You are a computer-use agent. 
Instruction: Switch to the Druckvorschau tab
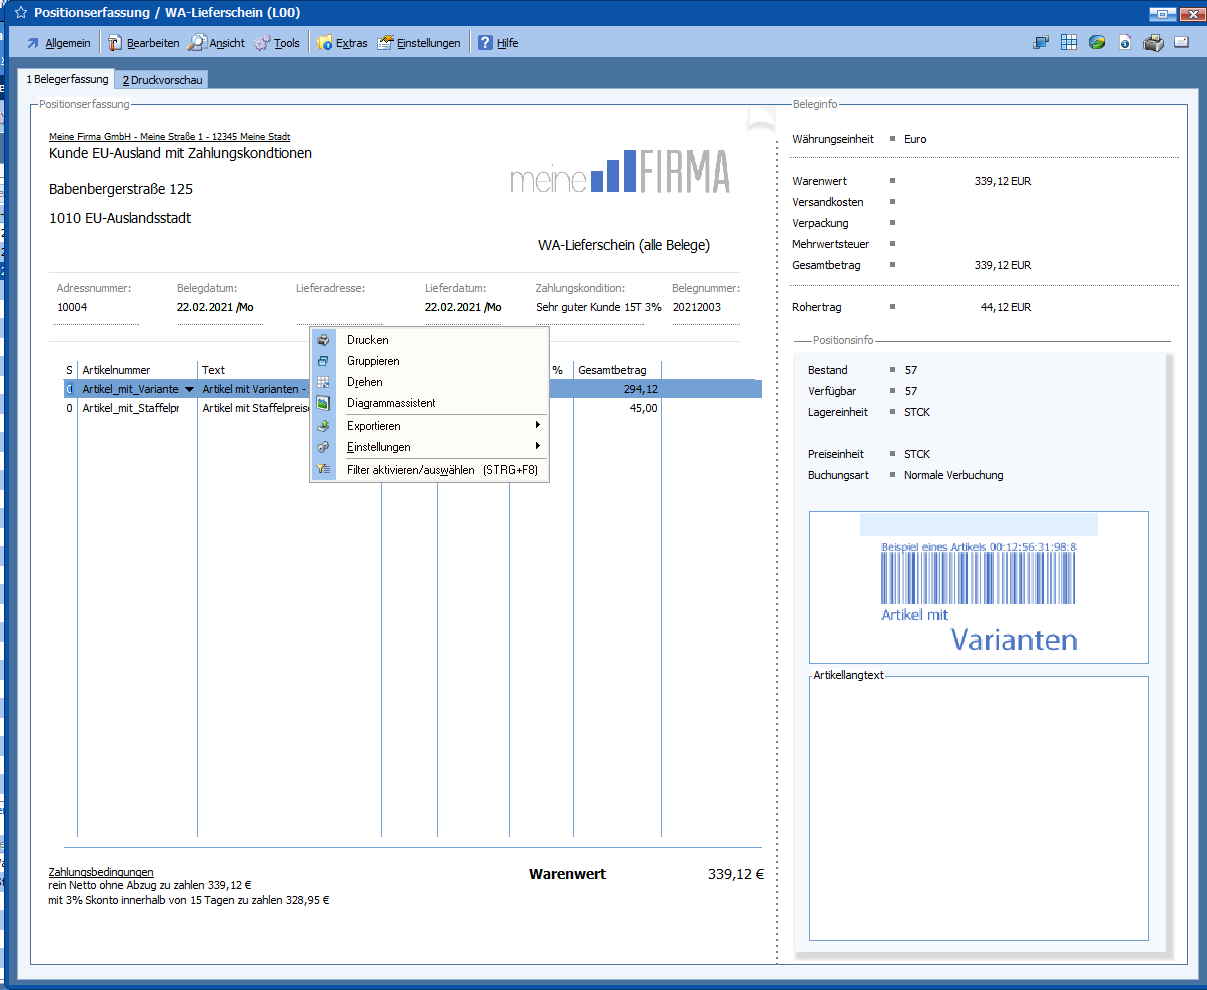point(162,80)
